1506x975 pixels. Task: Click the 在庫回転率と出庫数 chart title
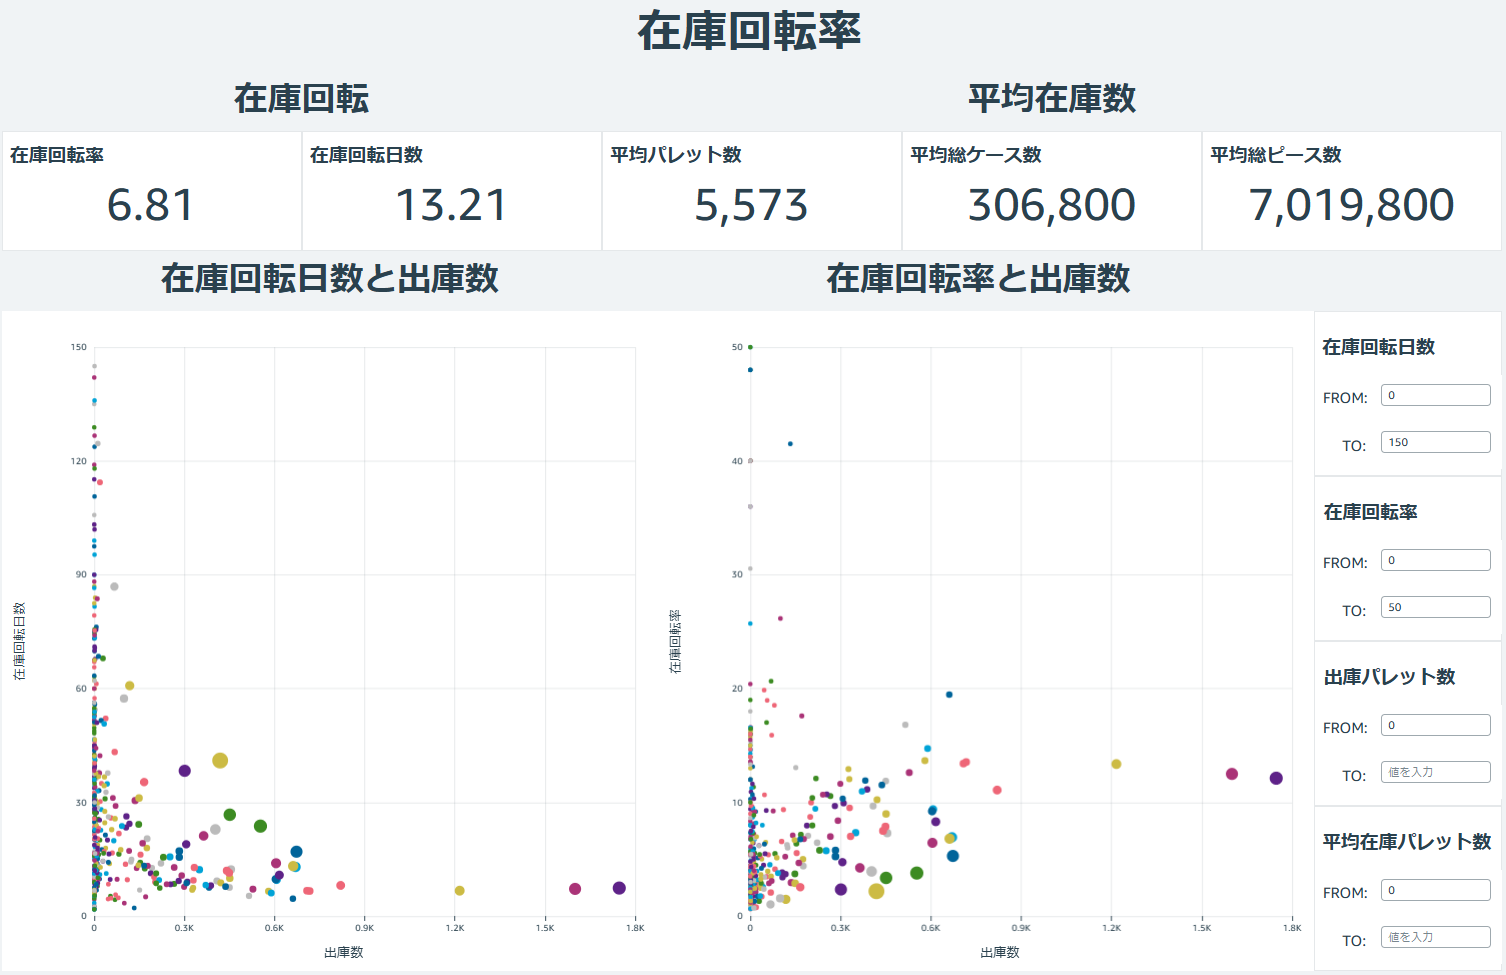pos(977,281)
